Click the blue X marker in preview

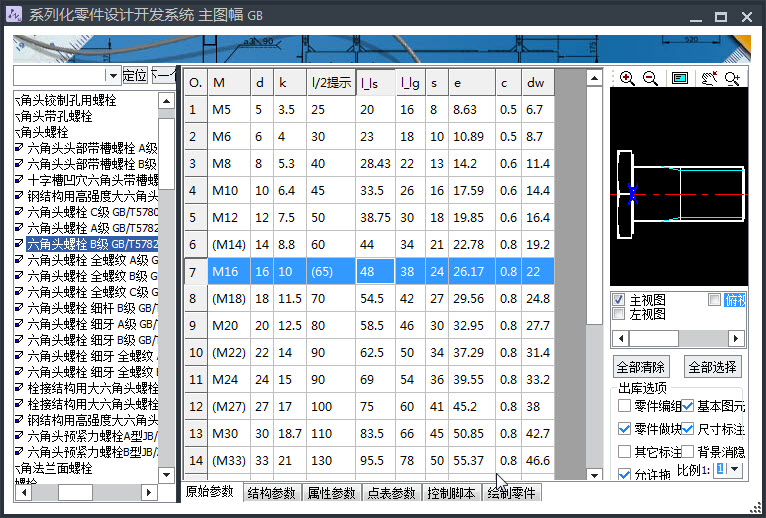(x=632, y=195)
